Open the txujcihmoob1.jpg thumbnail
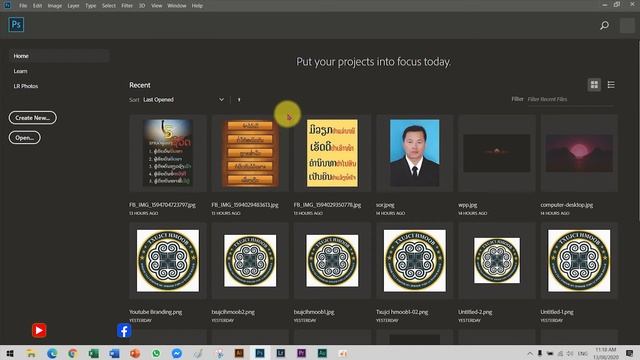This screenshot has height=360, width=640. tap(332, 260)
